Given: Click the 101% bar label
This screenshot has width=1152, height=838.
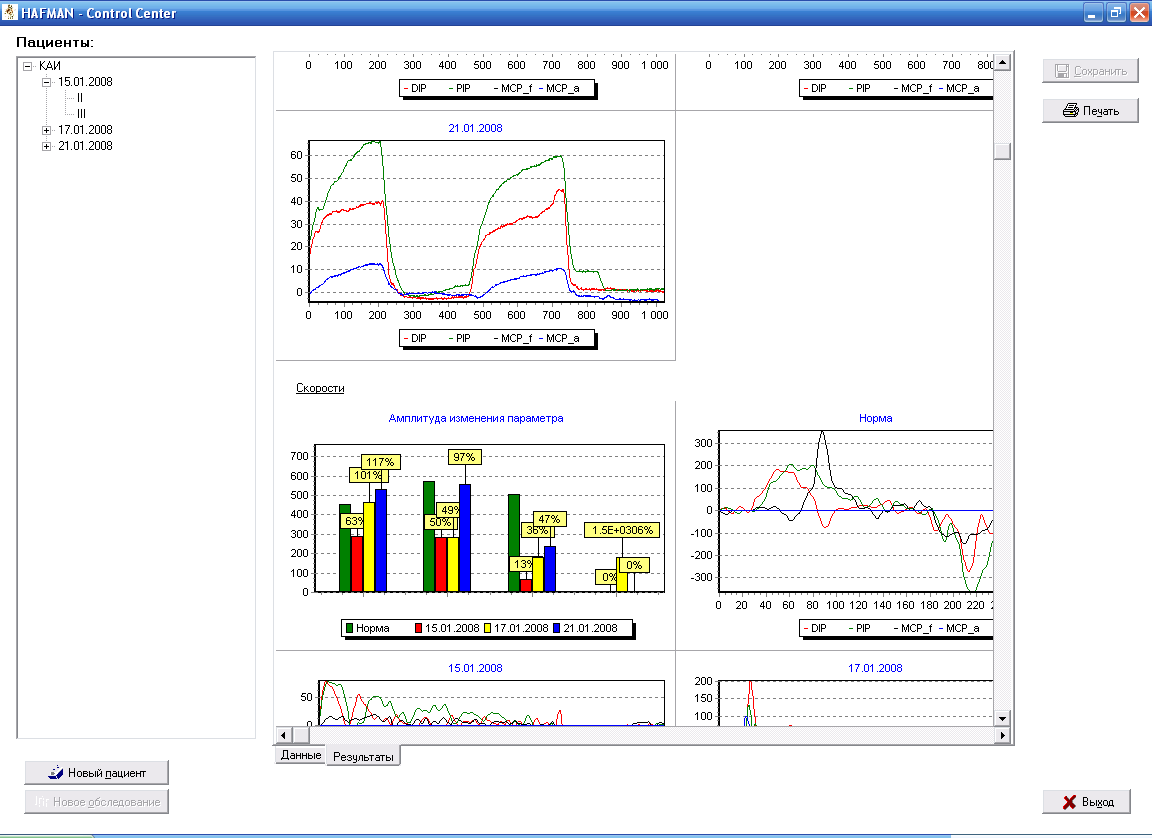Looking at the screenshot, I should (x=368, y=475).
